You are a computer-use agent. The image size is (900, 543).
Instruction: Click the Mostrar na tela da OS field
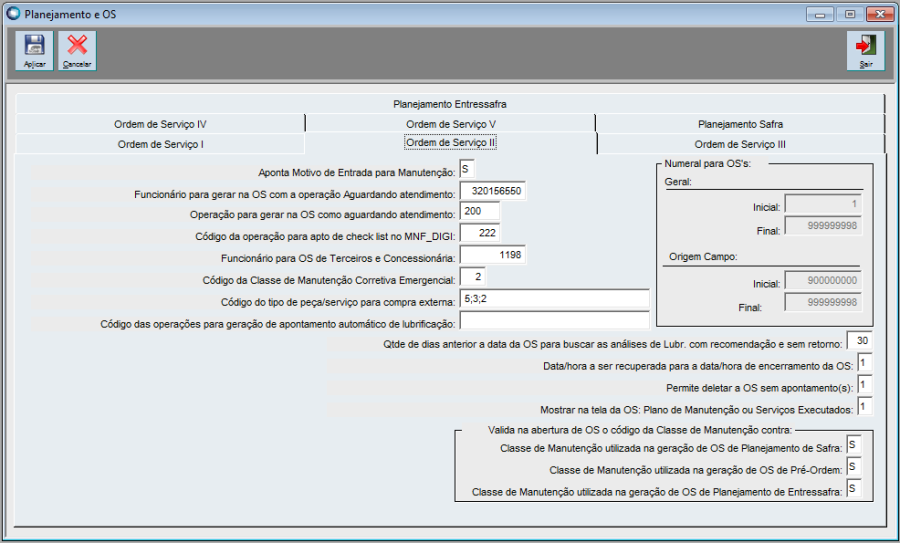865,406
